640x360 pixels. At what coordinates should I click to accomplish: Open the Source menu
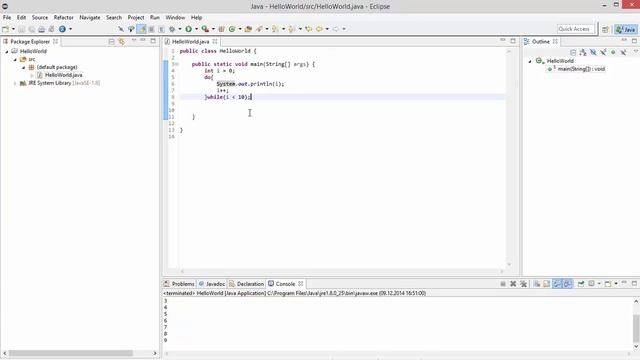[40, 18]
